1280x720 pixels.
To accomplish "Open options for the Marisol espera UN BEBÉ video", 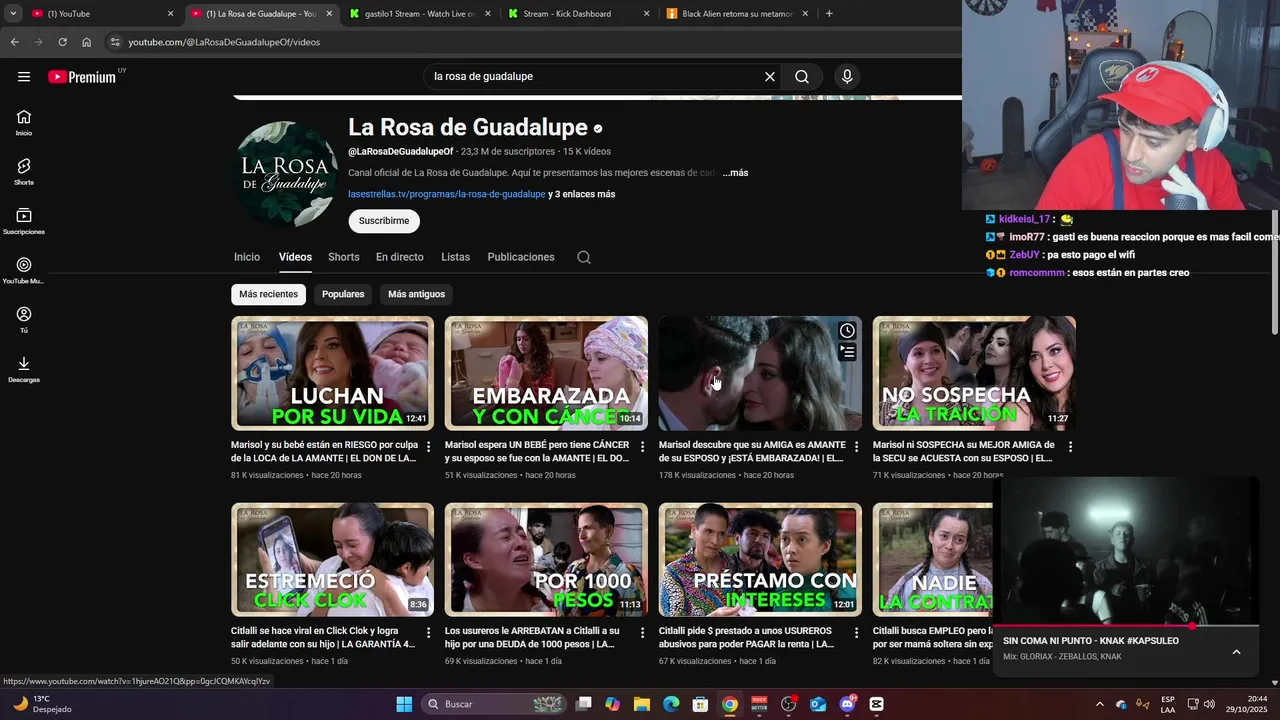I will [642, 446].
